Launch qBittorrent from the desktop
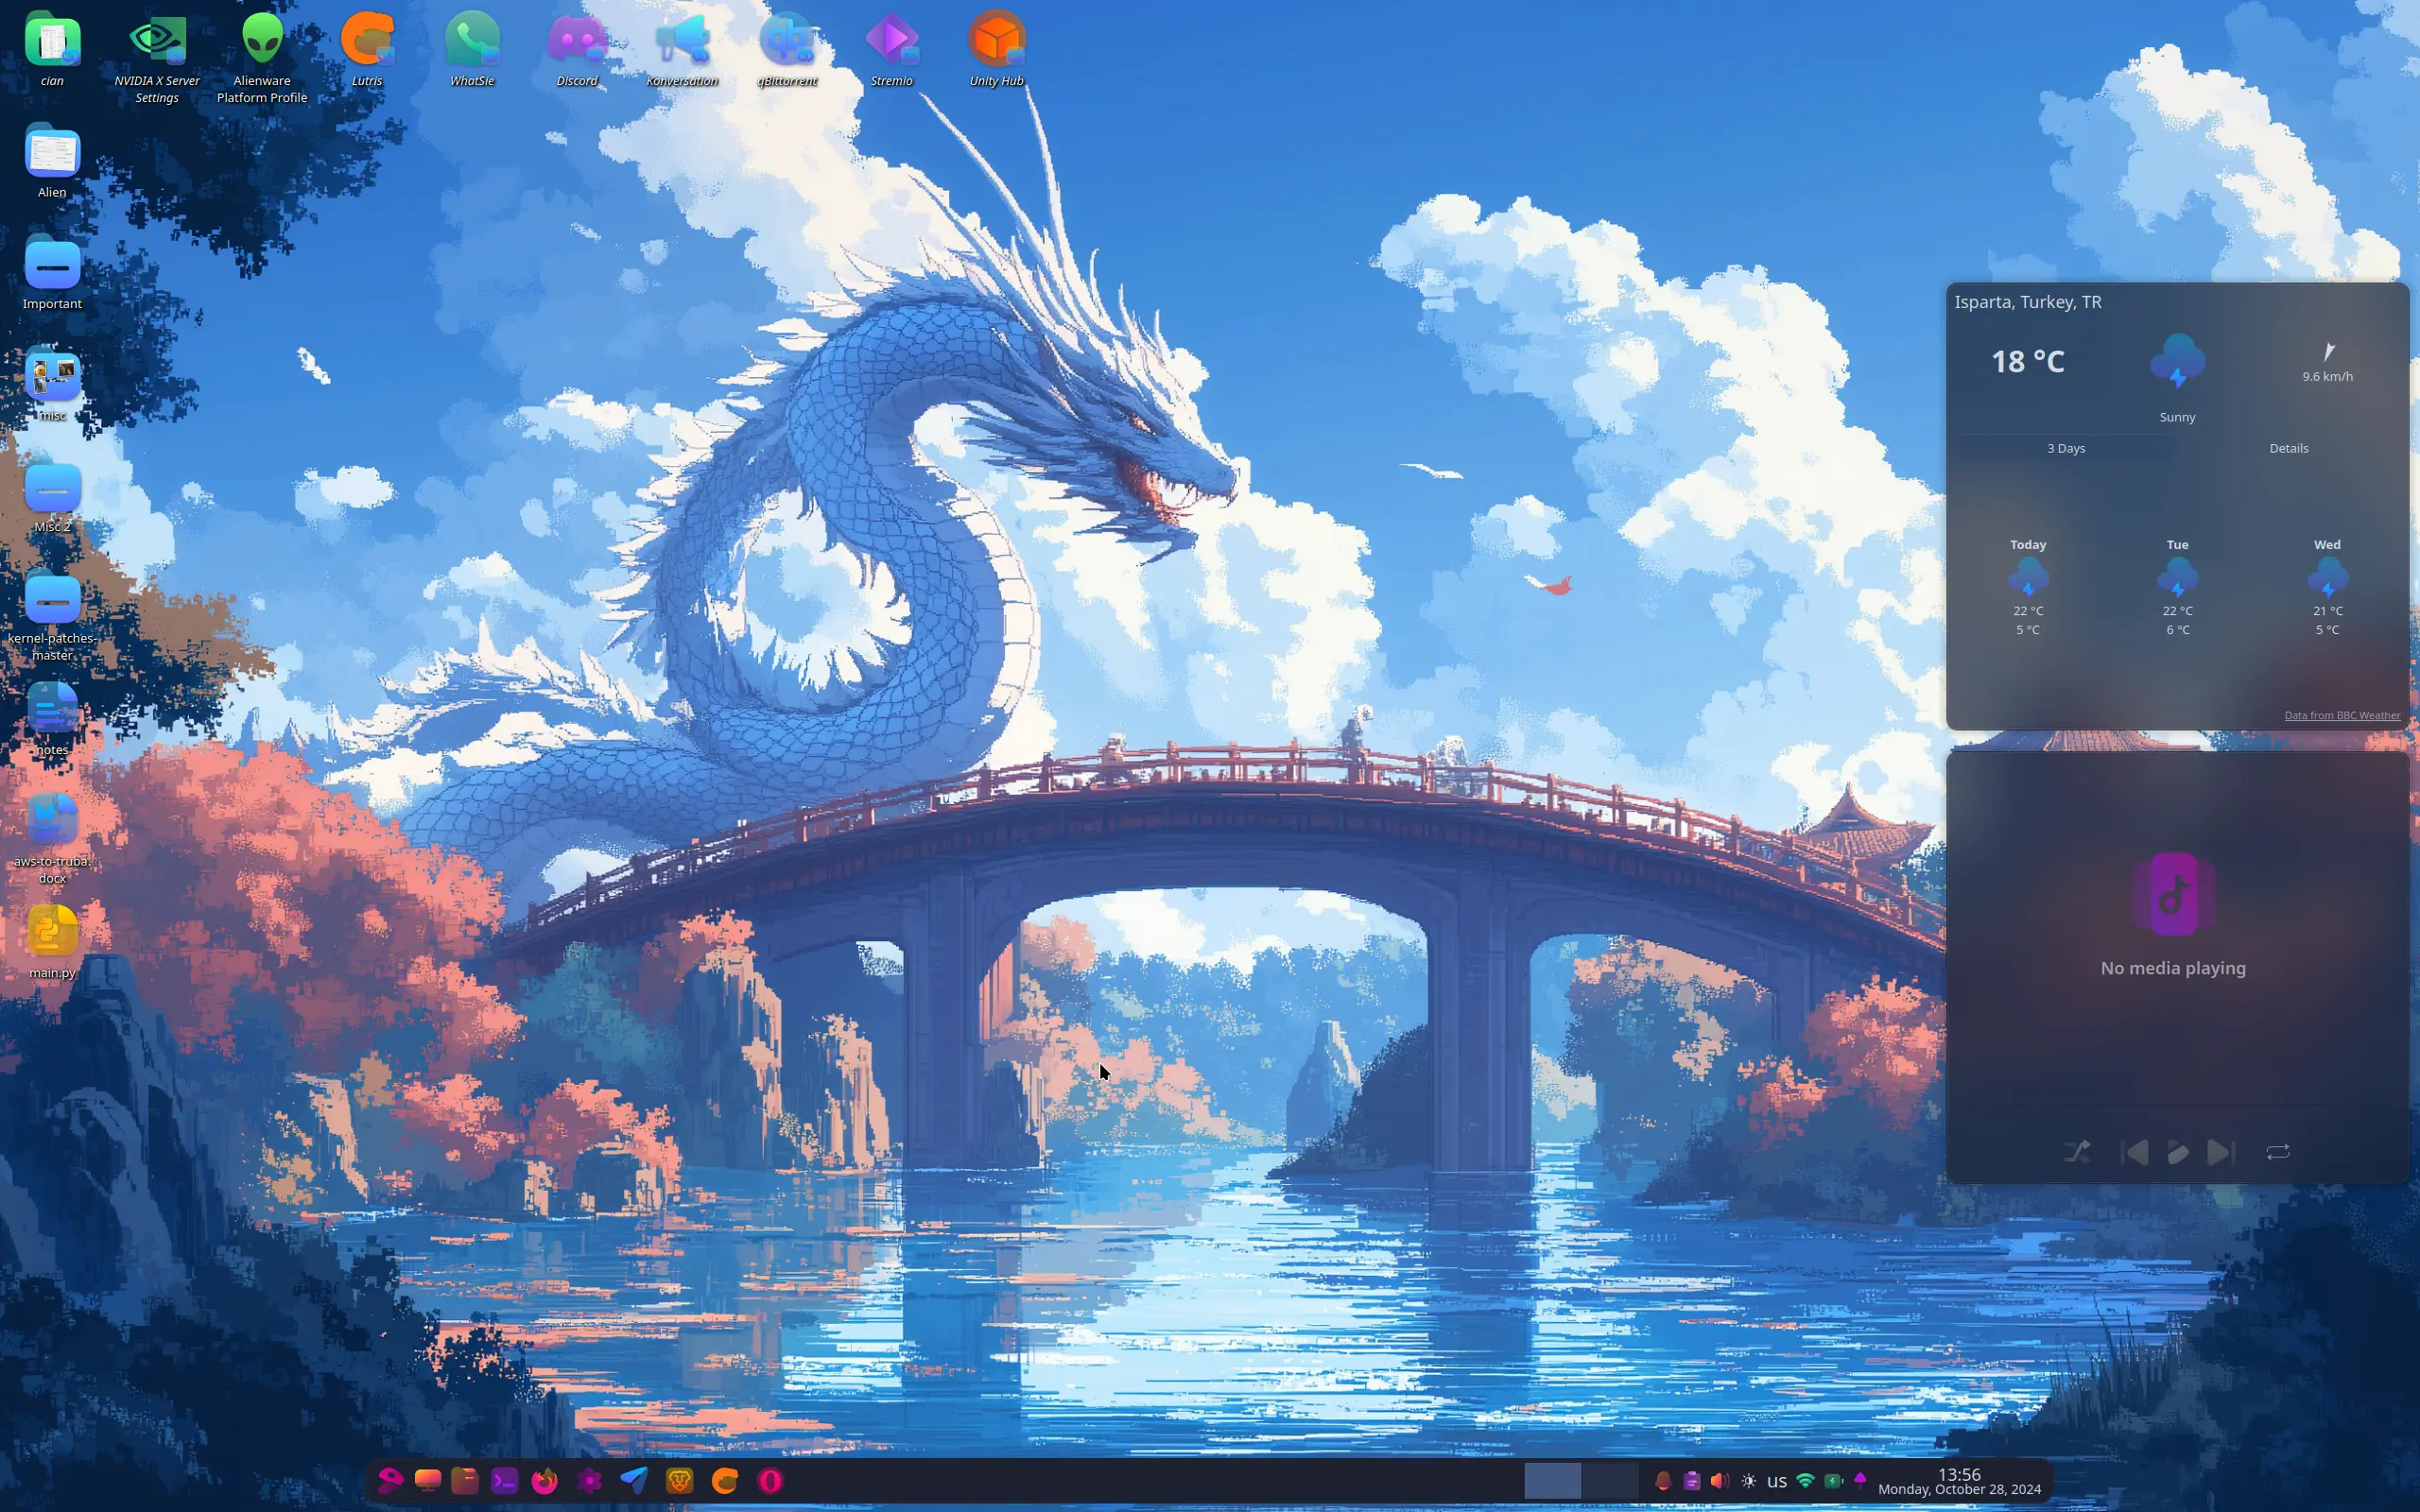Viewport: 2420px width, 1512px height. click(x=787, y=49)
